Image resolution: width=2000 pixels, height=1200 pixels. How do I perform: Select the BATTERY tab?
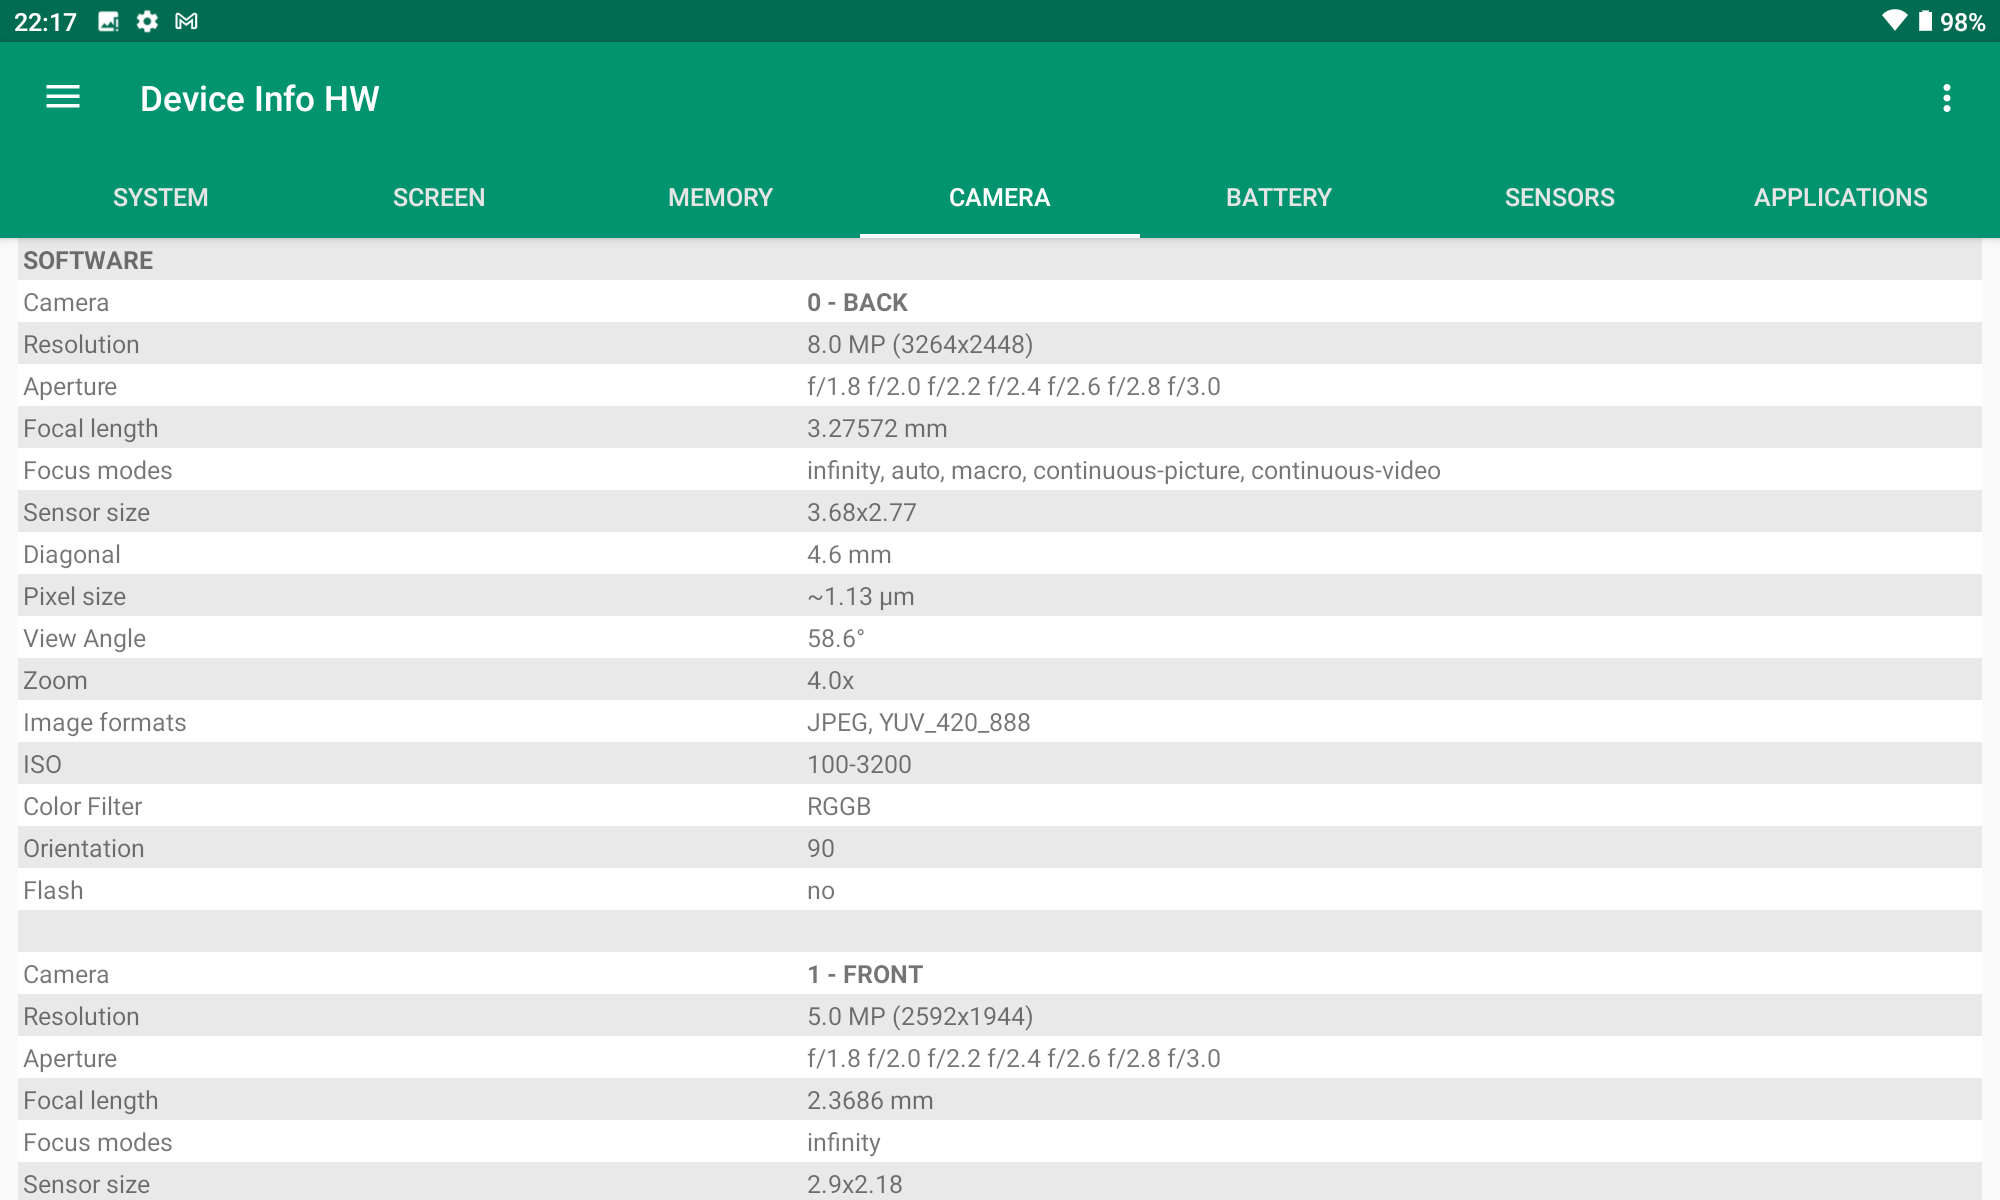click(x=1279, y=197)
